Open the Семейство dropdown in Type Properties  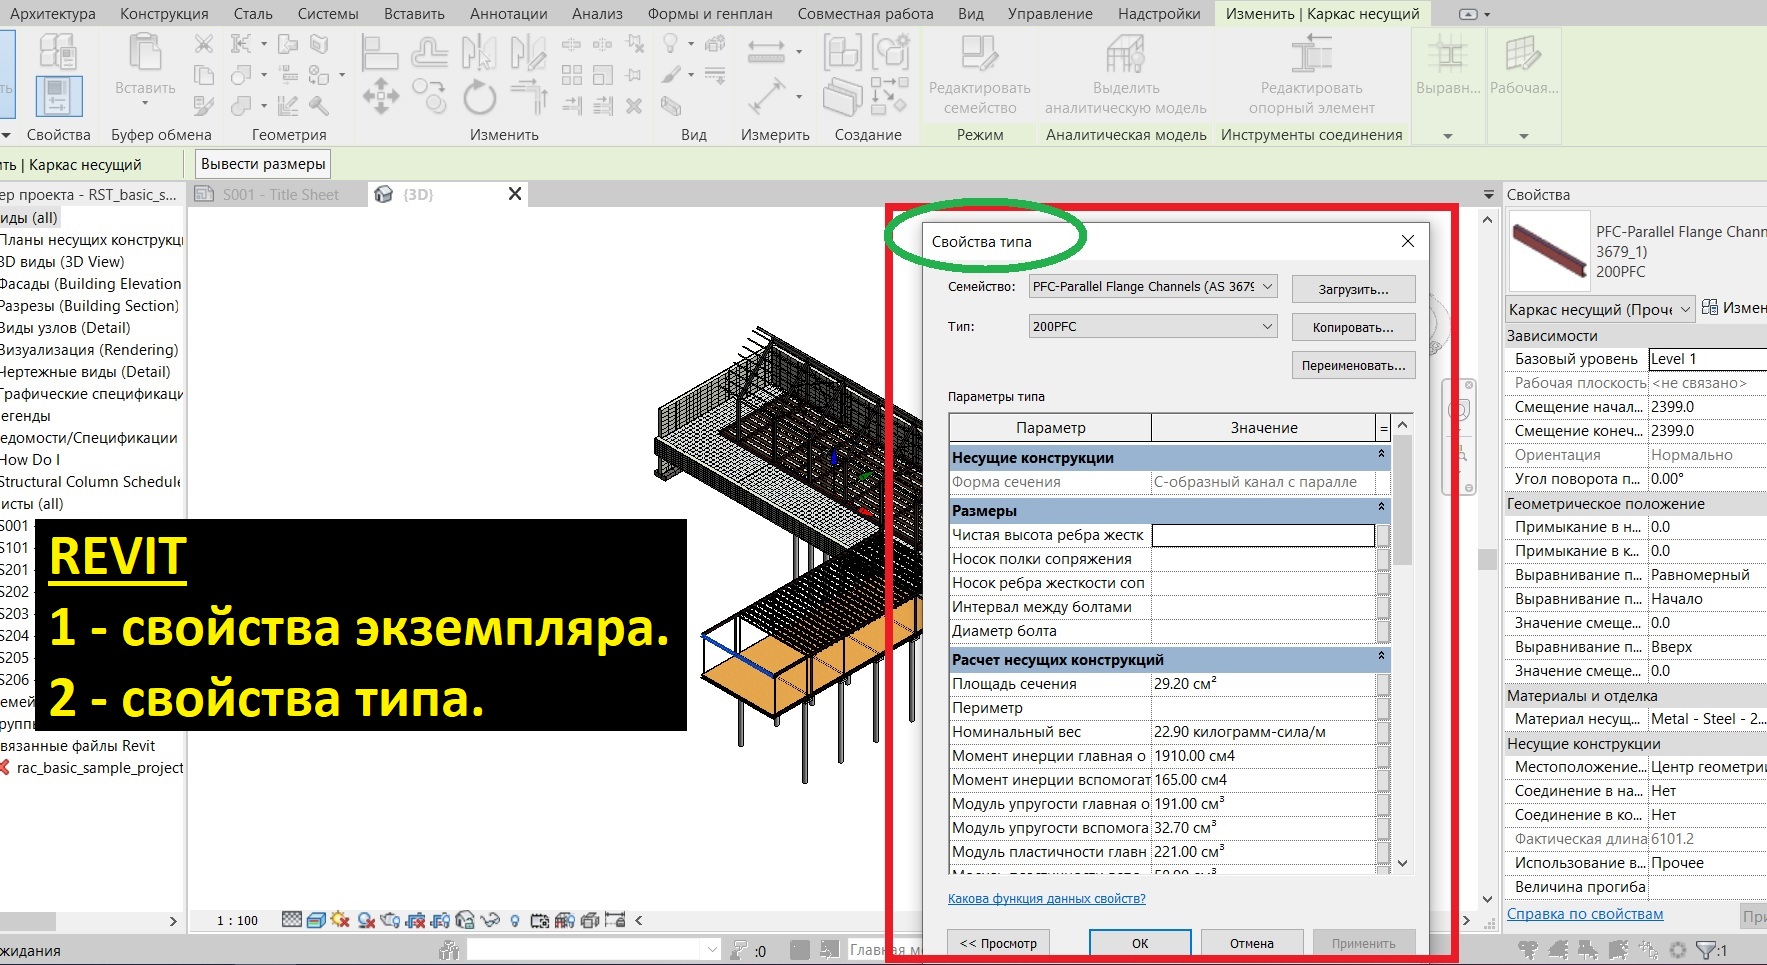(x=1150, y=287)
